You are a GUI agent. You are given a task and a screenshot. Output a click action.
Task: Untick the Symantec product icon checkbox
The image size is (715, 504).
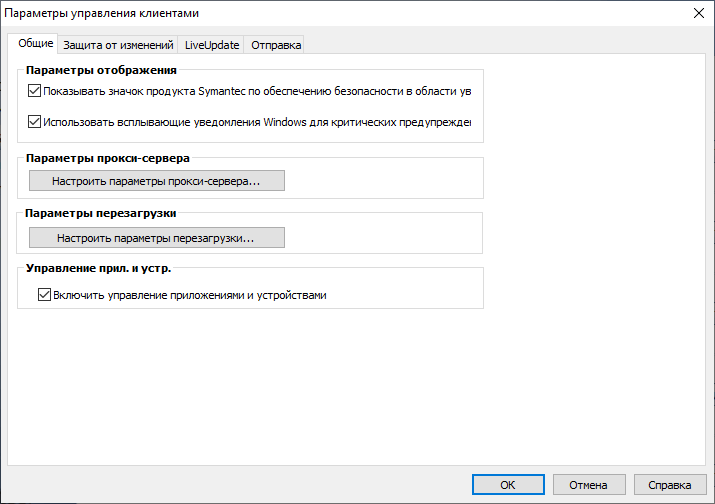pos(35,91)
